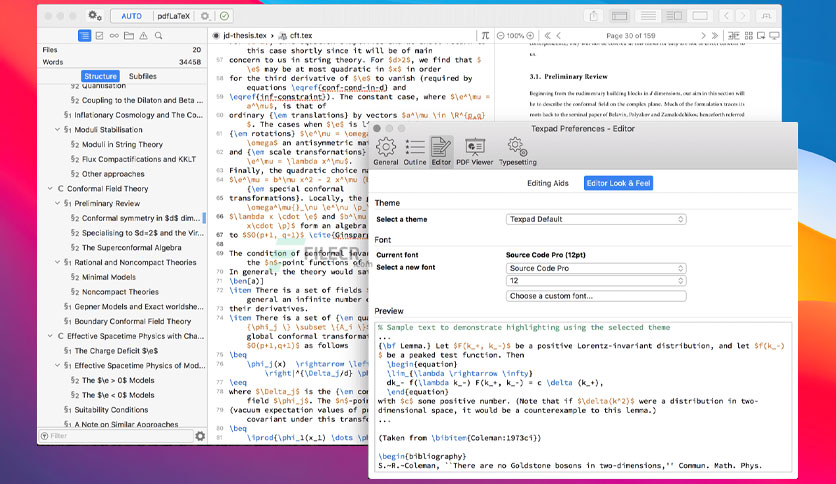Open the warnings and errors sidebar view
The image size is (836, 484).
pyautogui.click(x=143, y=36)
